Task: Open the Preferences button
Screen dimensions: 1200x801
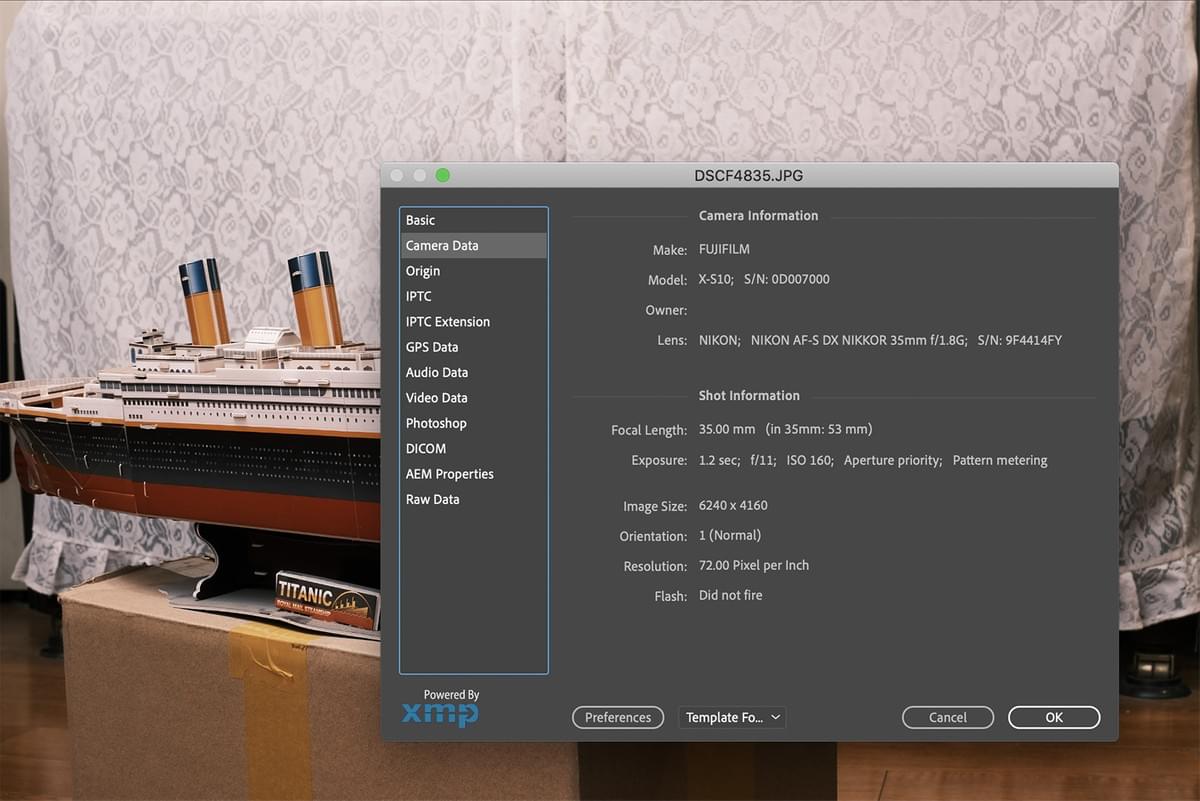Action: [618, 717]
